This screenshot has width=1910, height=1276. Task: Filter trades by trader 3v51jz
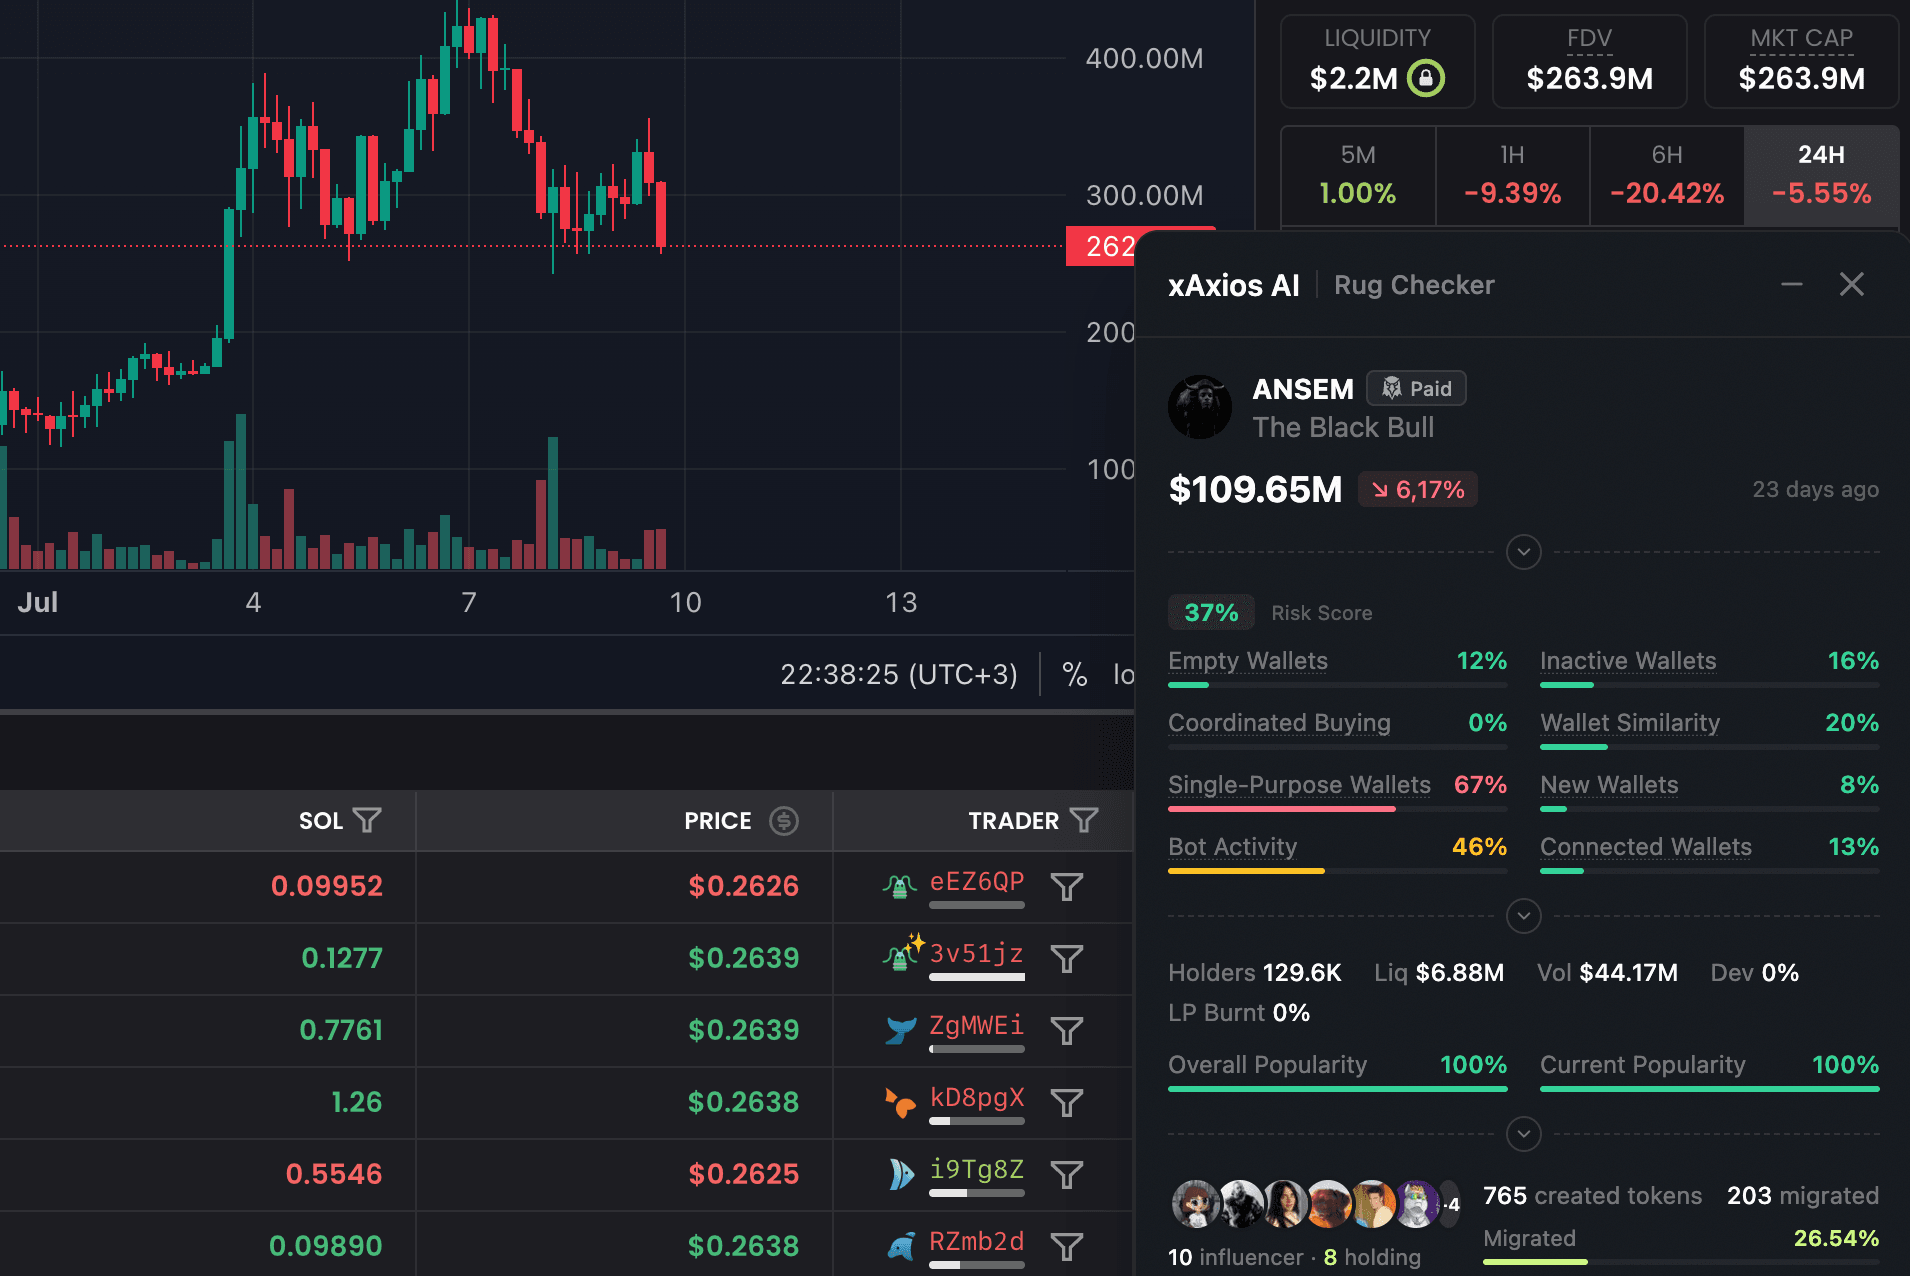(1067, 959)
